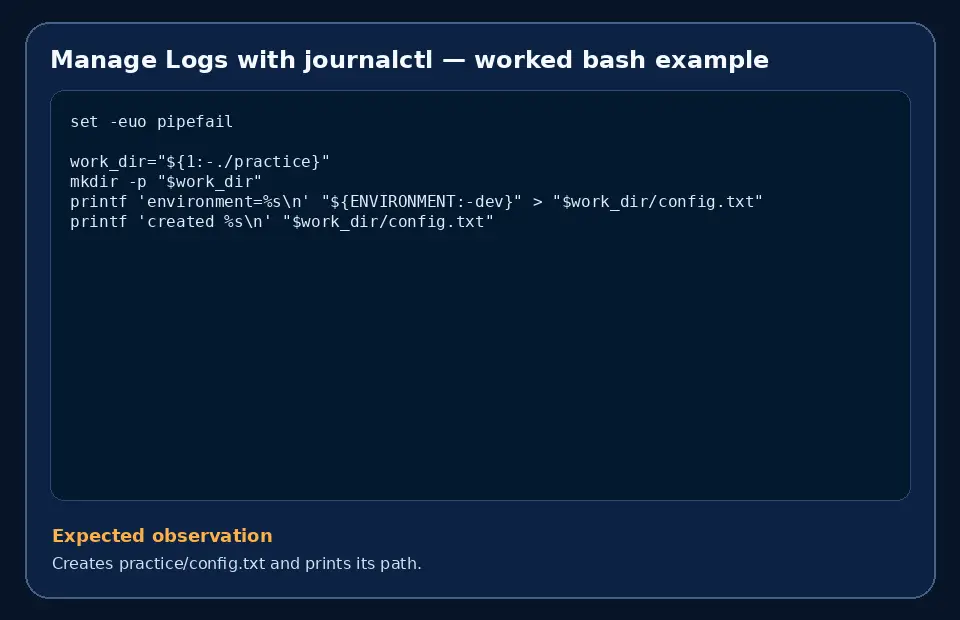Click the line 'set -euo pipefail'
The height and width of the screenshot is (620, 960).
coord(151,122)
